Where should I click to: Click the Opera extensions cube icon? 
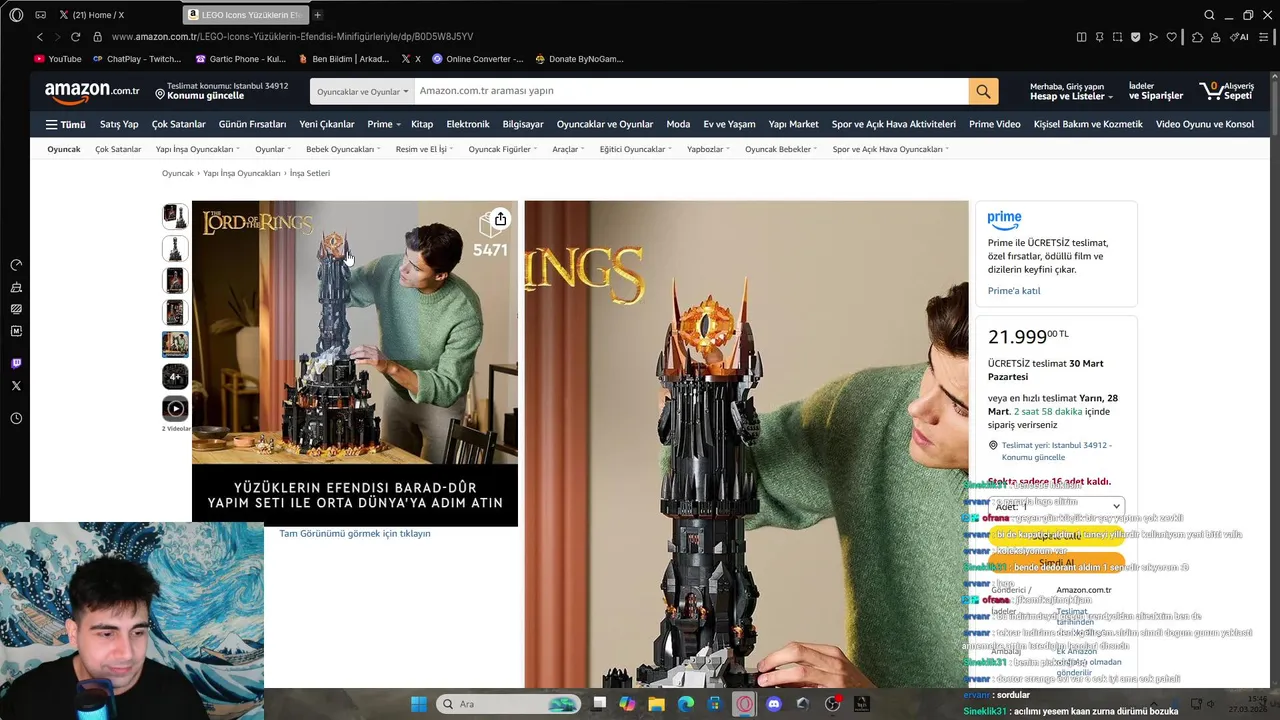pyautogui.click(x=1197, y=37)
